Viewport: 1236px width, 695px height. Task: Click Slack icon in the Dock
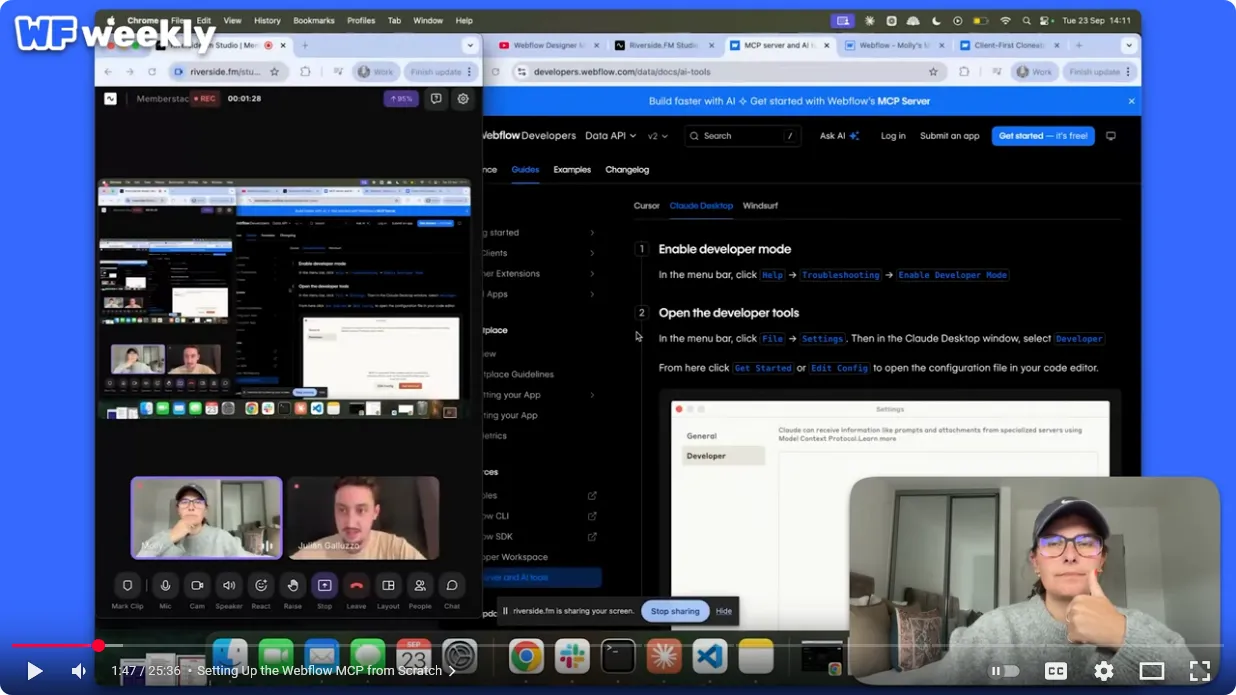pos(573,657)
